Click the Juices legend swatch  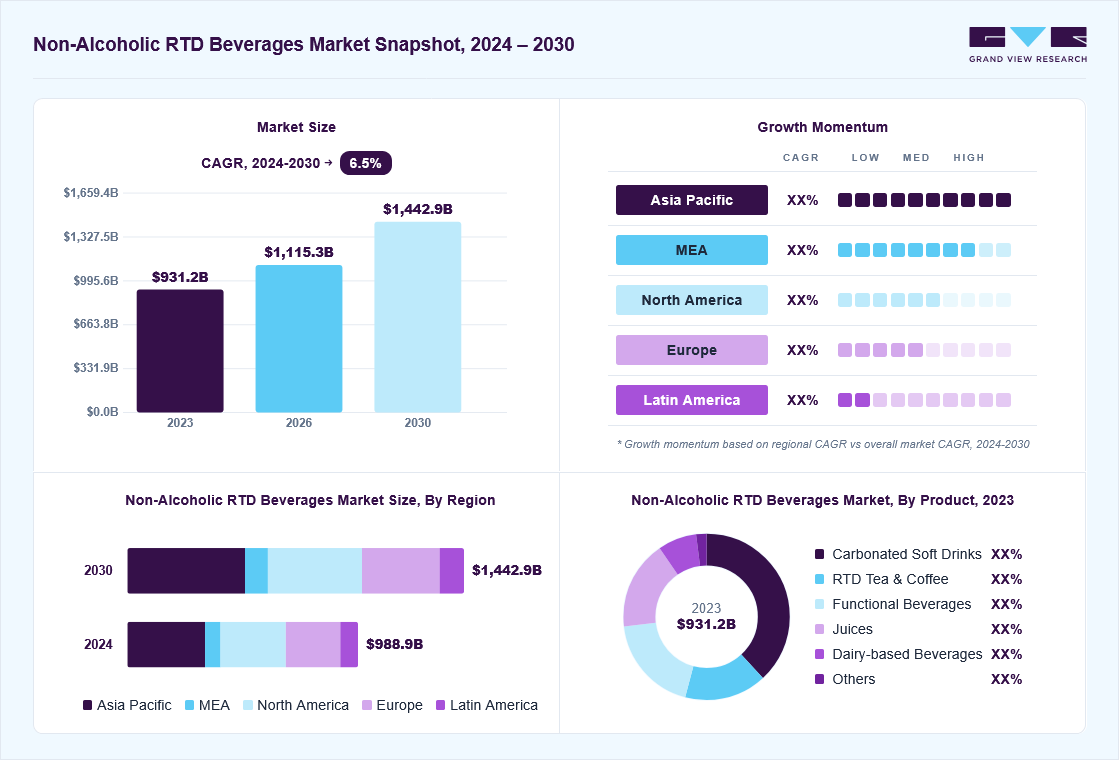click(819, 629)
